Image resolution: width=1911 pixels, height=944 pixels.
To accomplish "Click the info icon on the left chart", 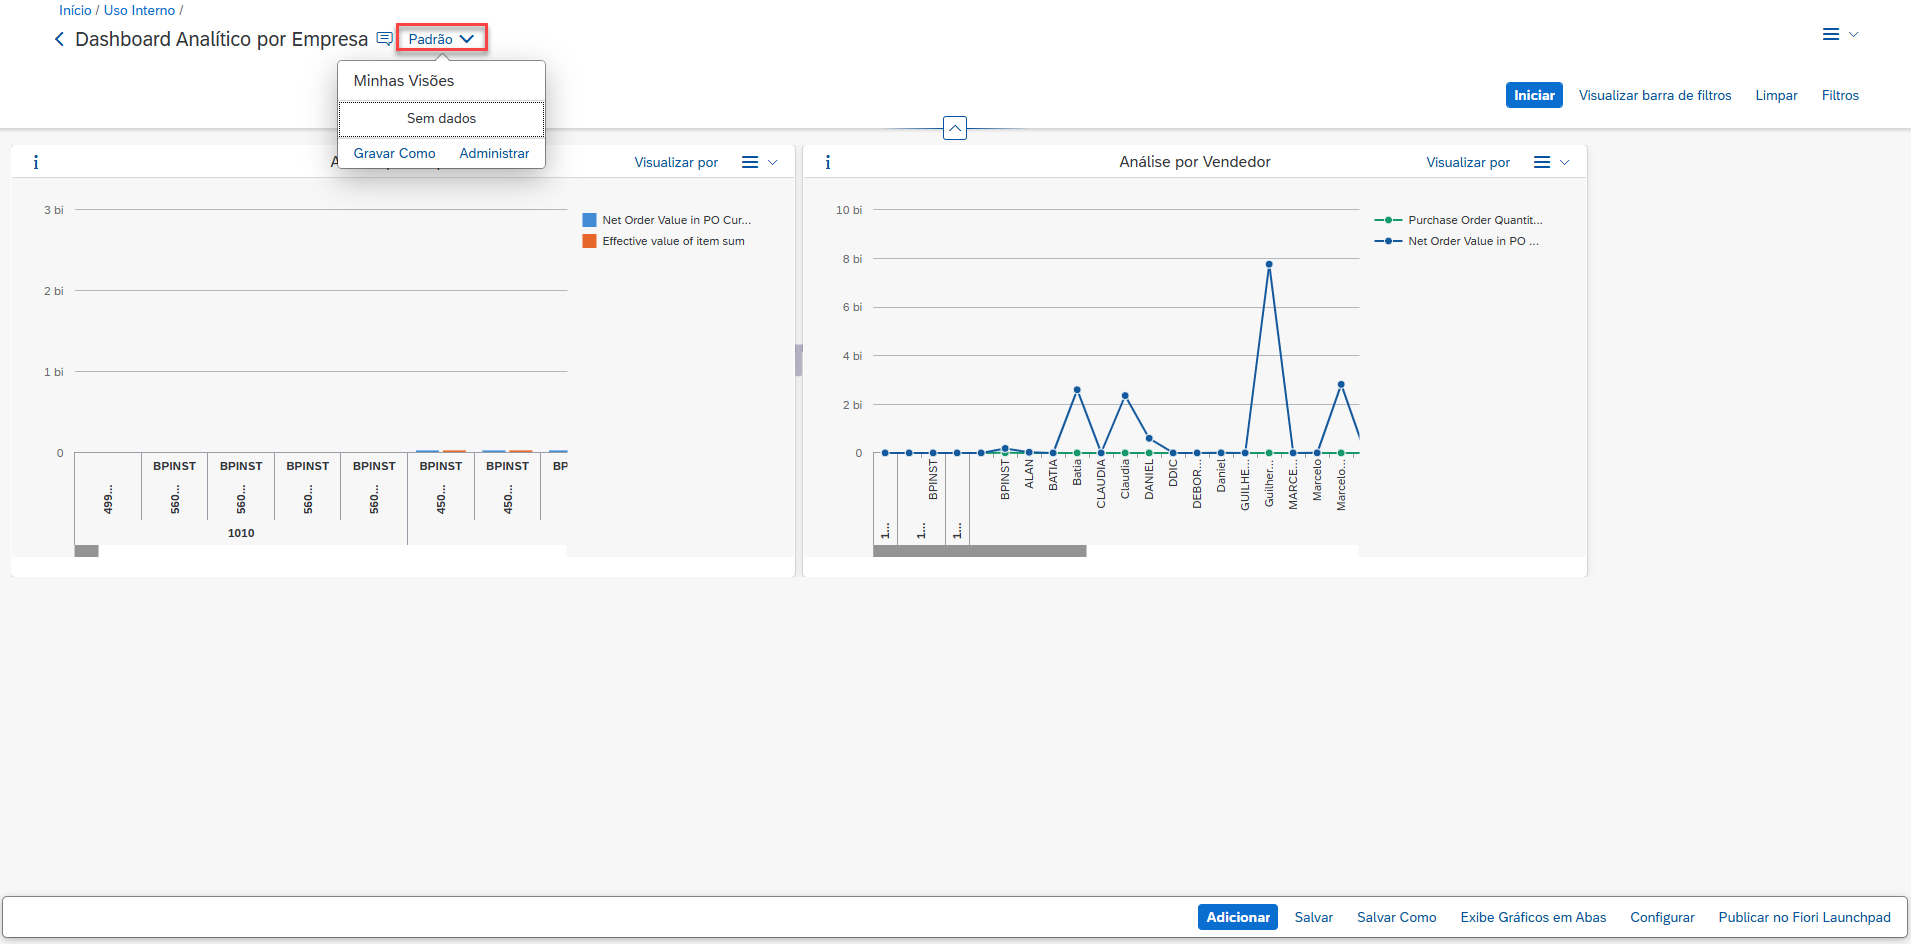I will (36, 162).
